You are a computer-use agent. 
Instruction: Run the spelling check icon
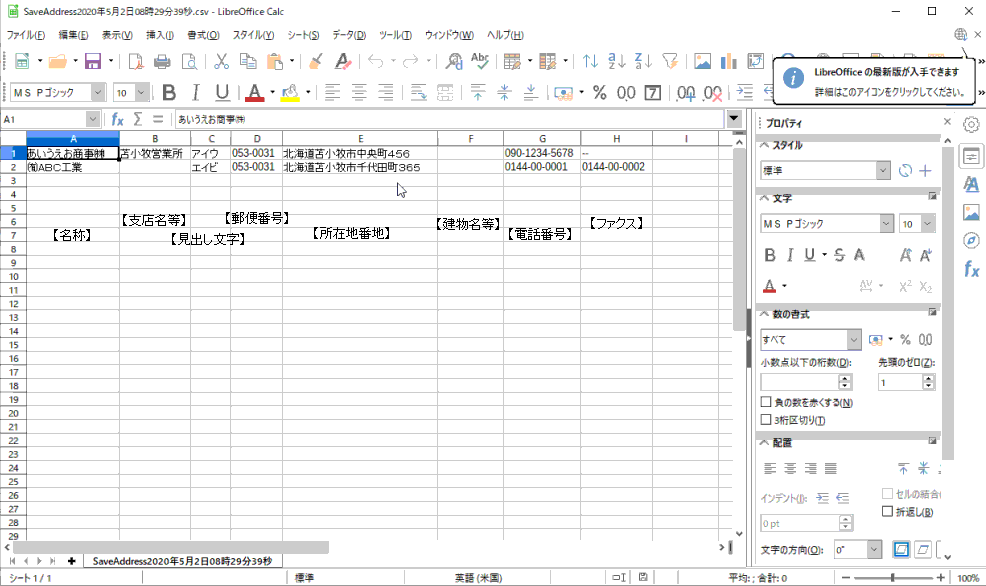pyautogui.click(x=479, y=62)
